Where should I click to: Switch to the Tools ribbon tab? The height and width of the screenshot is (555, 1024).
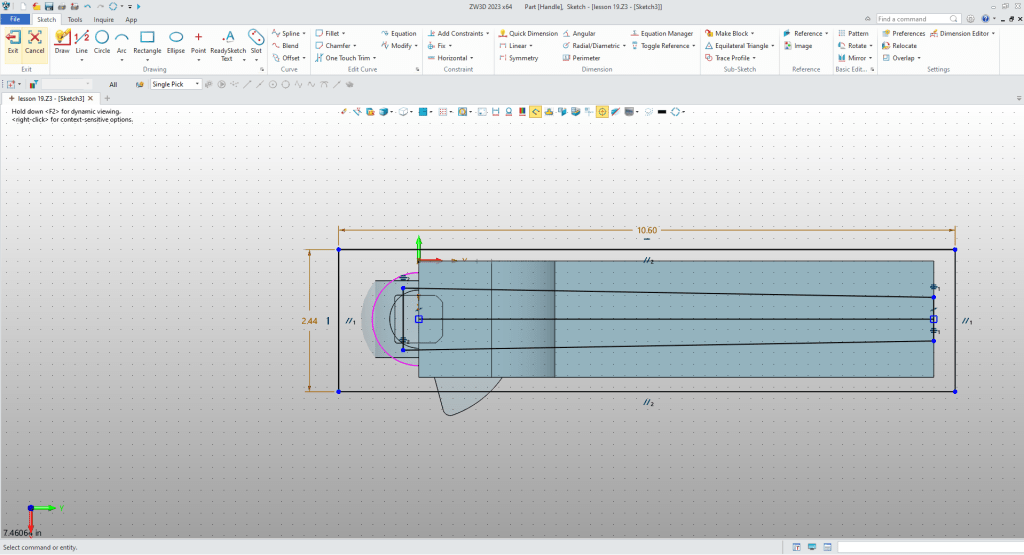[75, 19]
